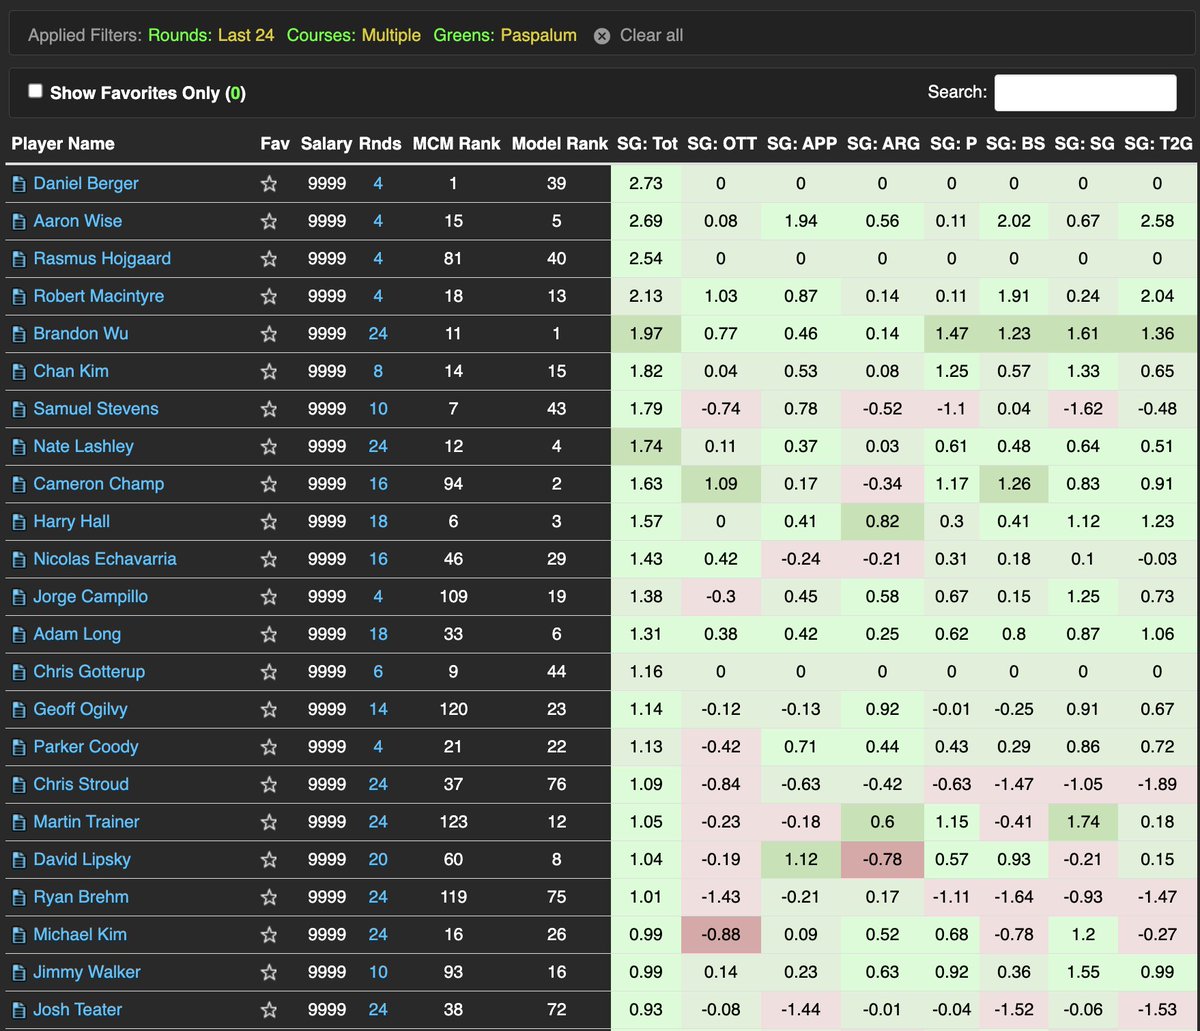
Task: Click the Courses: Multiple filter
Action: click(354, 35)
